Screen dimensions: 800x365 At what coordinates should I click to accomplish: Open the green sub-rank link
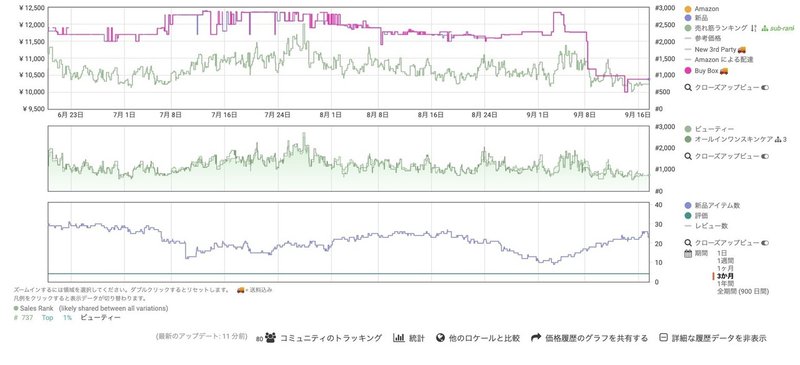(778, 28)
